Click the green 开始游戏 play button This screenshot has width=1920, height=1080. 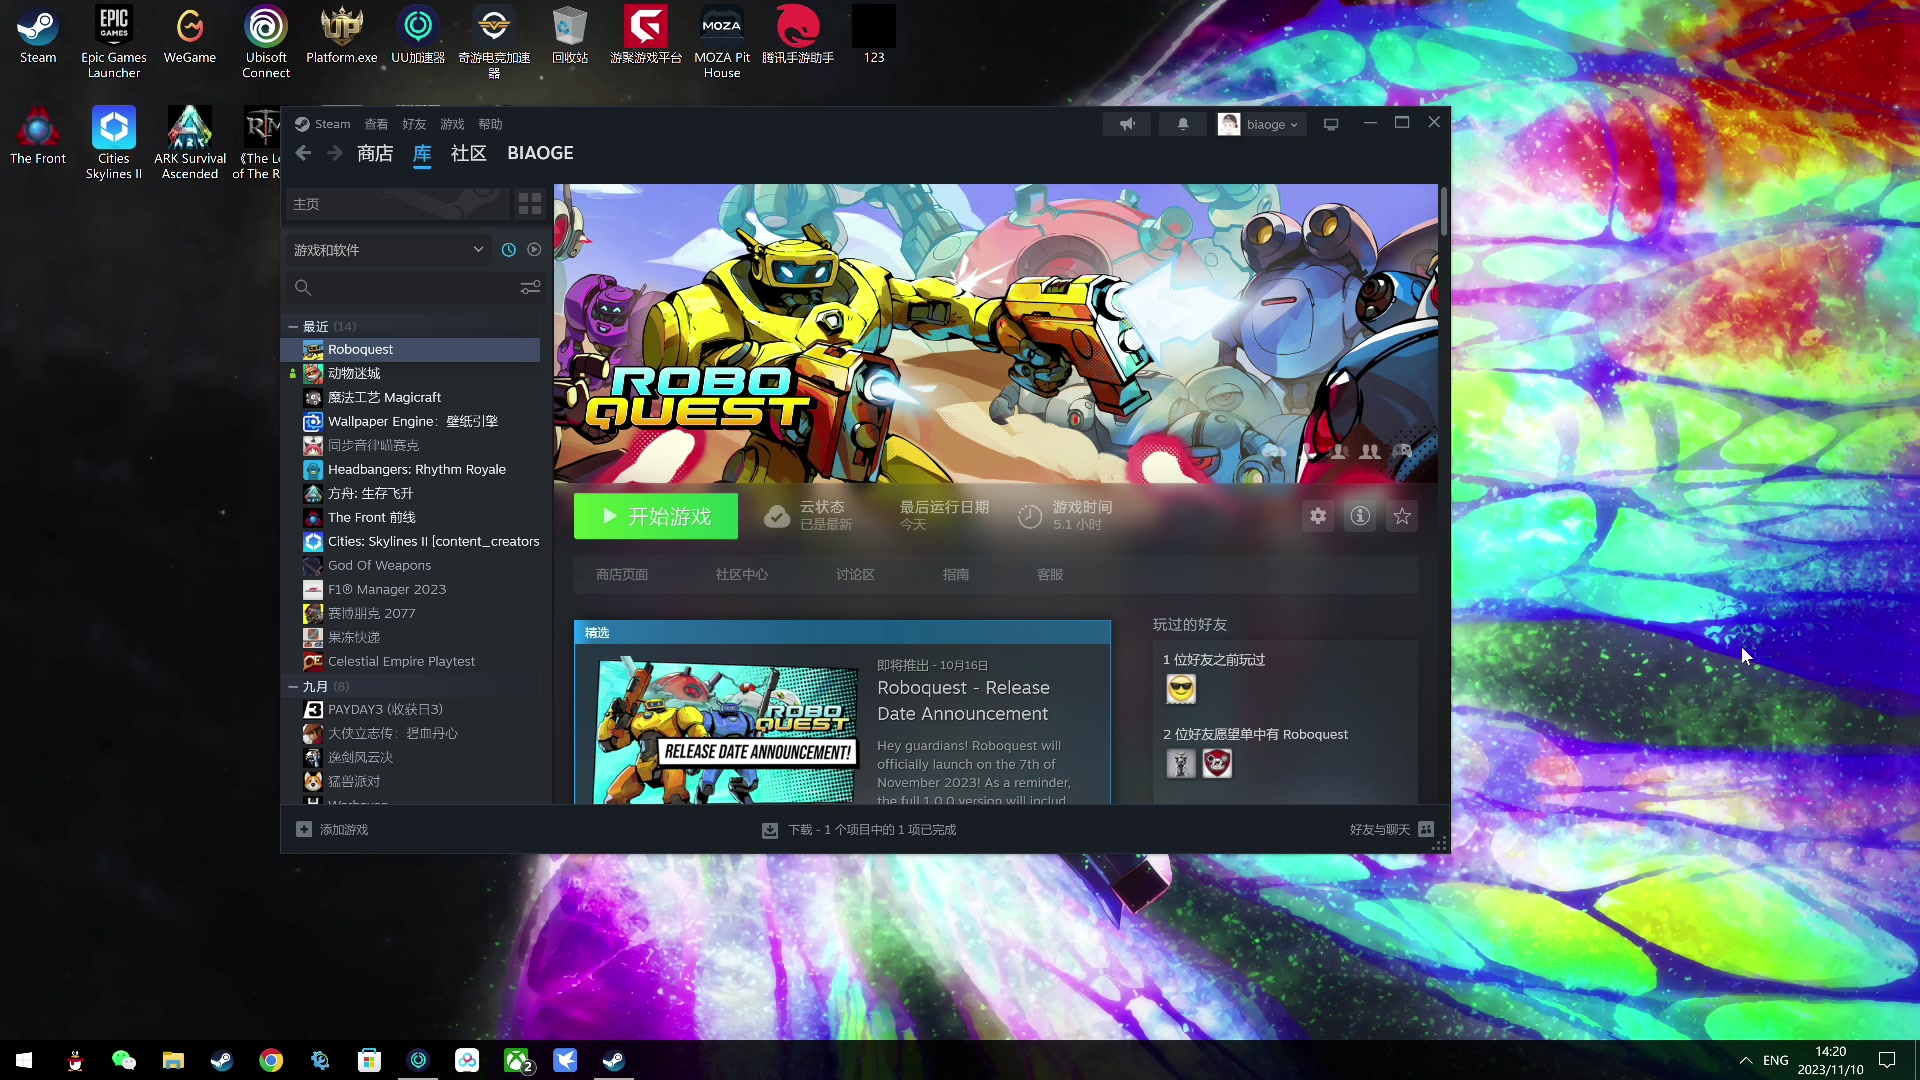click(656, 516)
